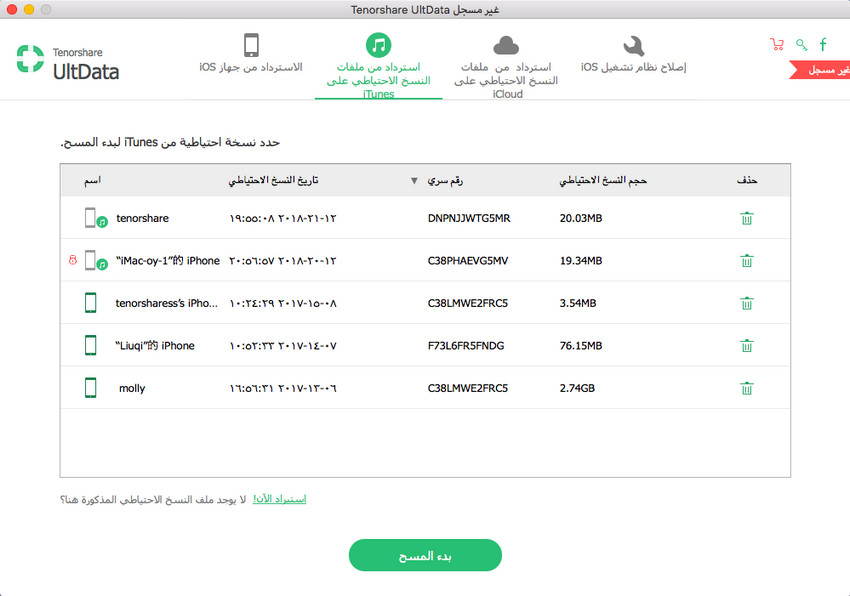Click the key register icon

(802, 44)
